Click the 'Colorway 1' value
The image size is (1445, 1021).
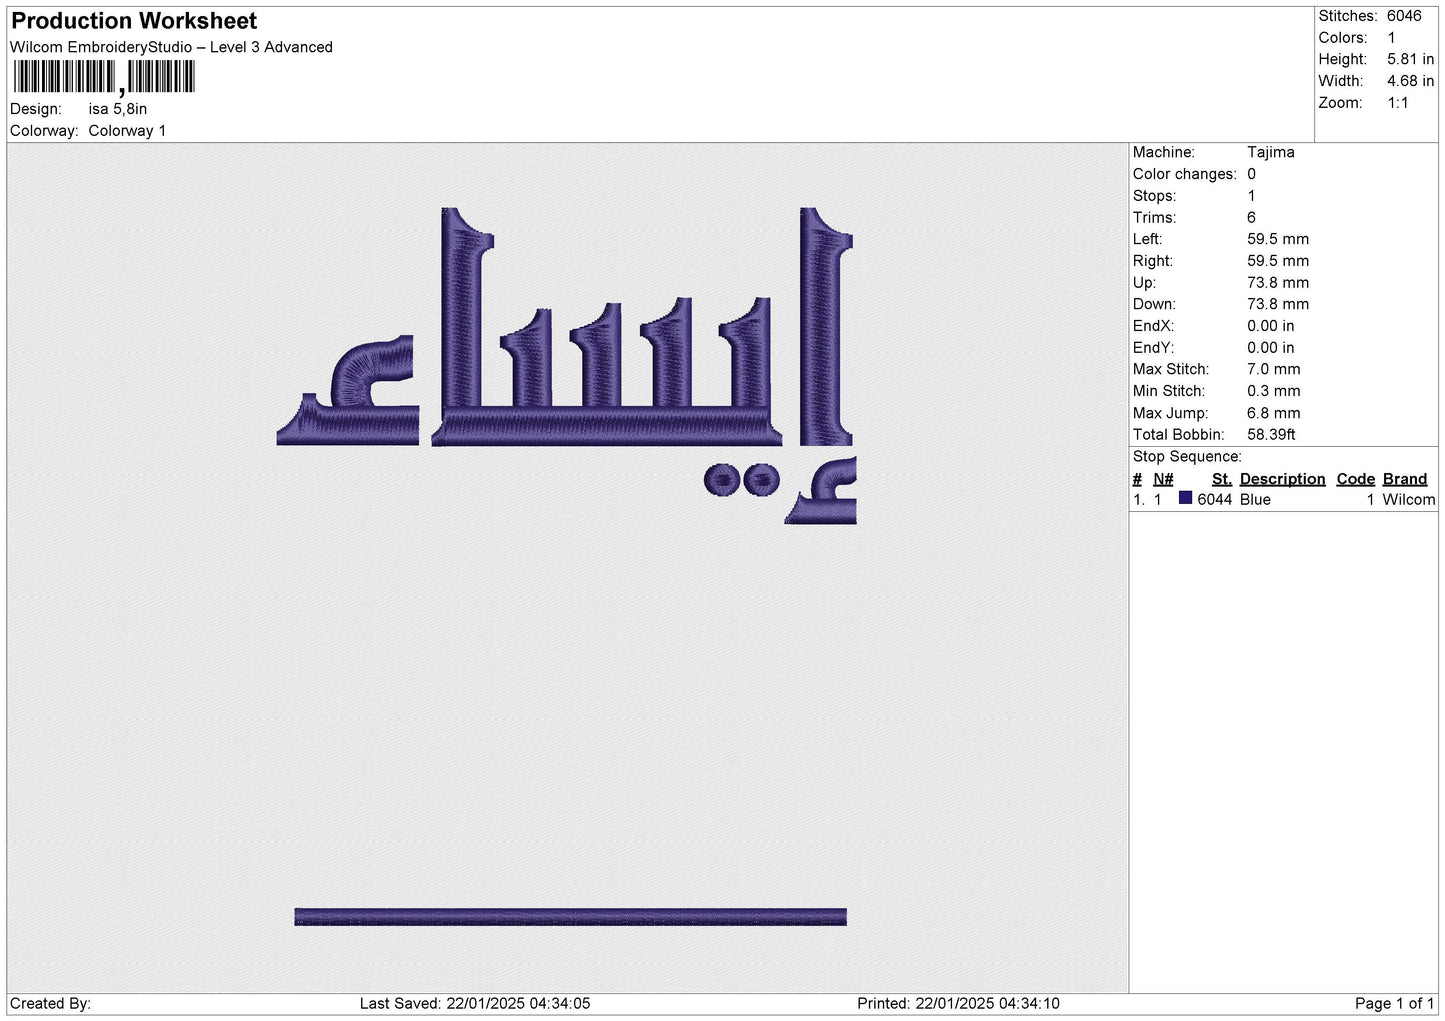pyautogui.click(x=127, y=131)
